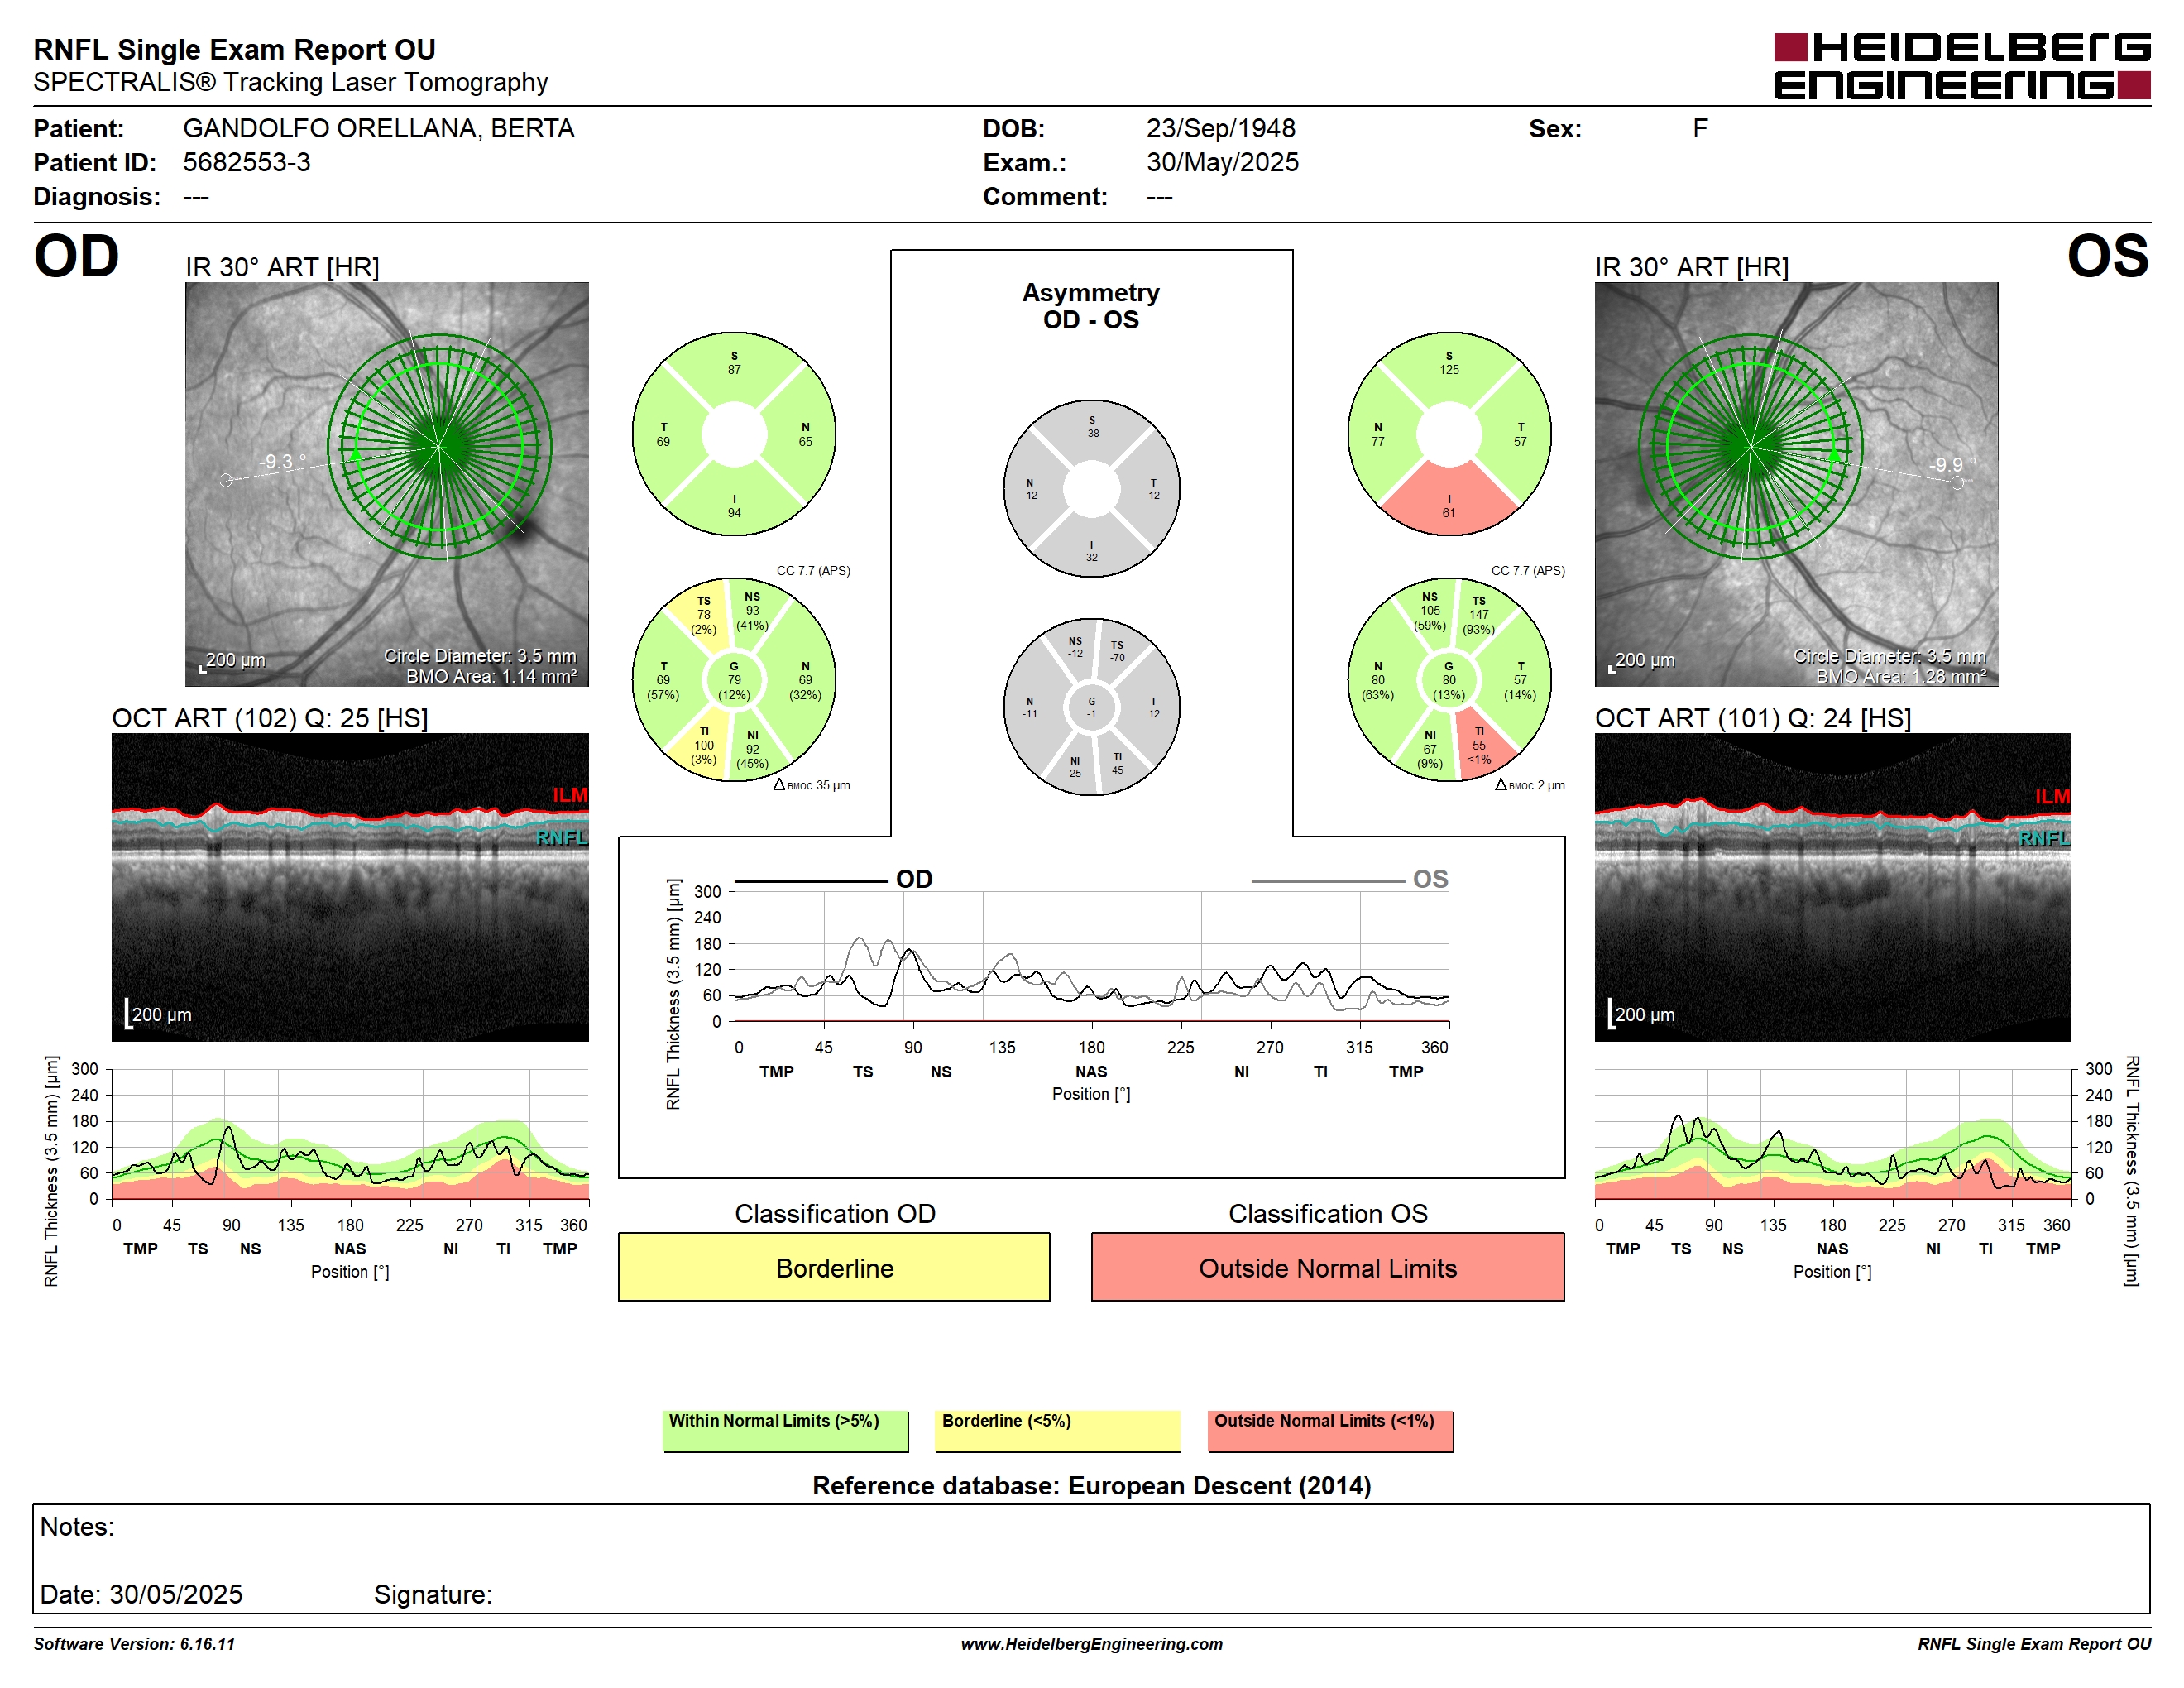This screenshot has height=1688, width=2184.
Task: Click the red ILM label on OD scan
Action: [x=570, y=795]
